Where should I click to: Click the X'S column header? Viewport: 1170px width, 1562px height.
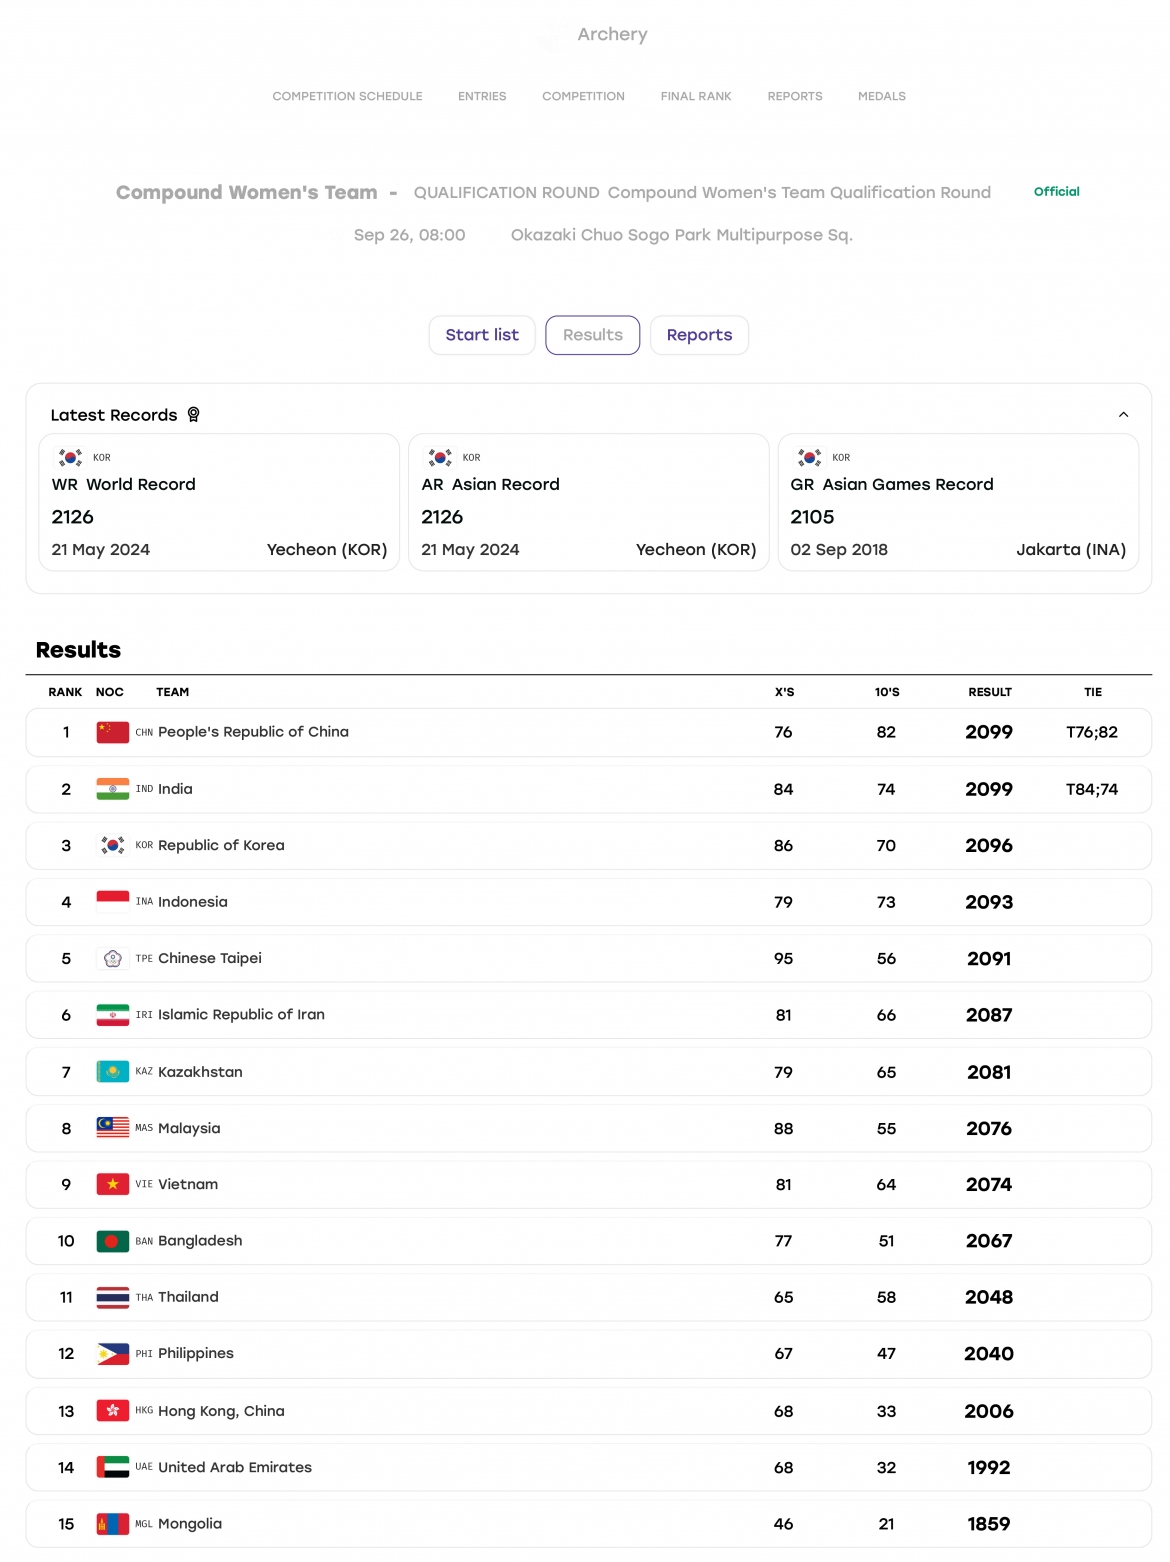tap(784, 692)
